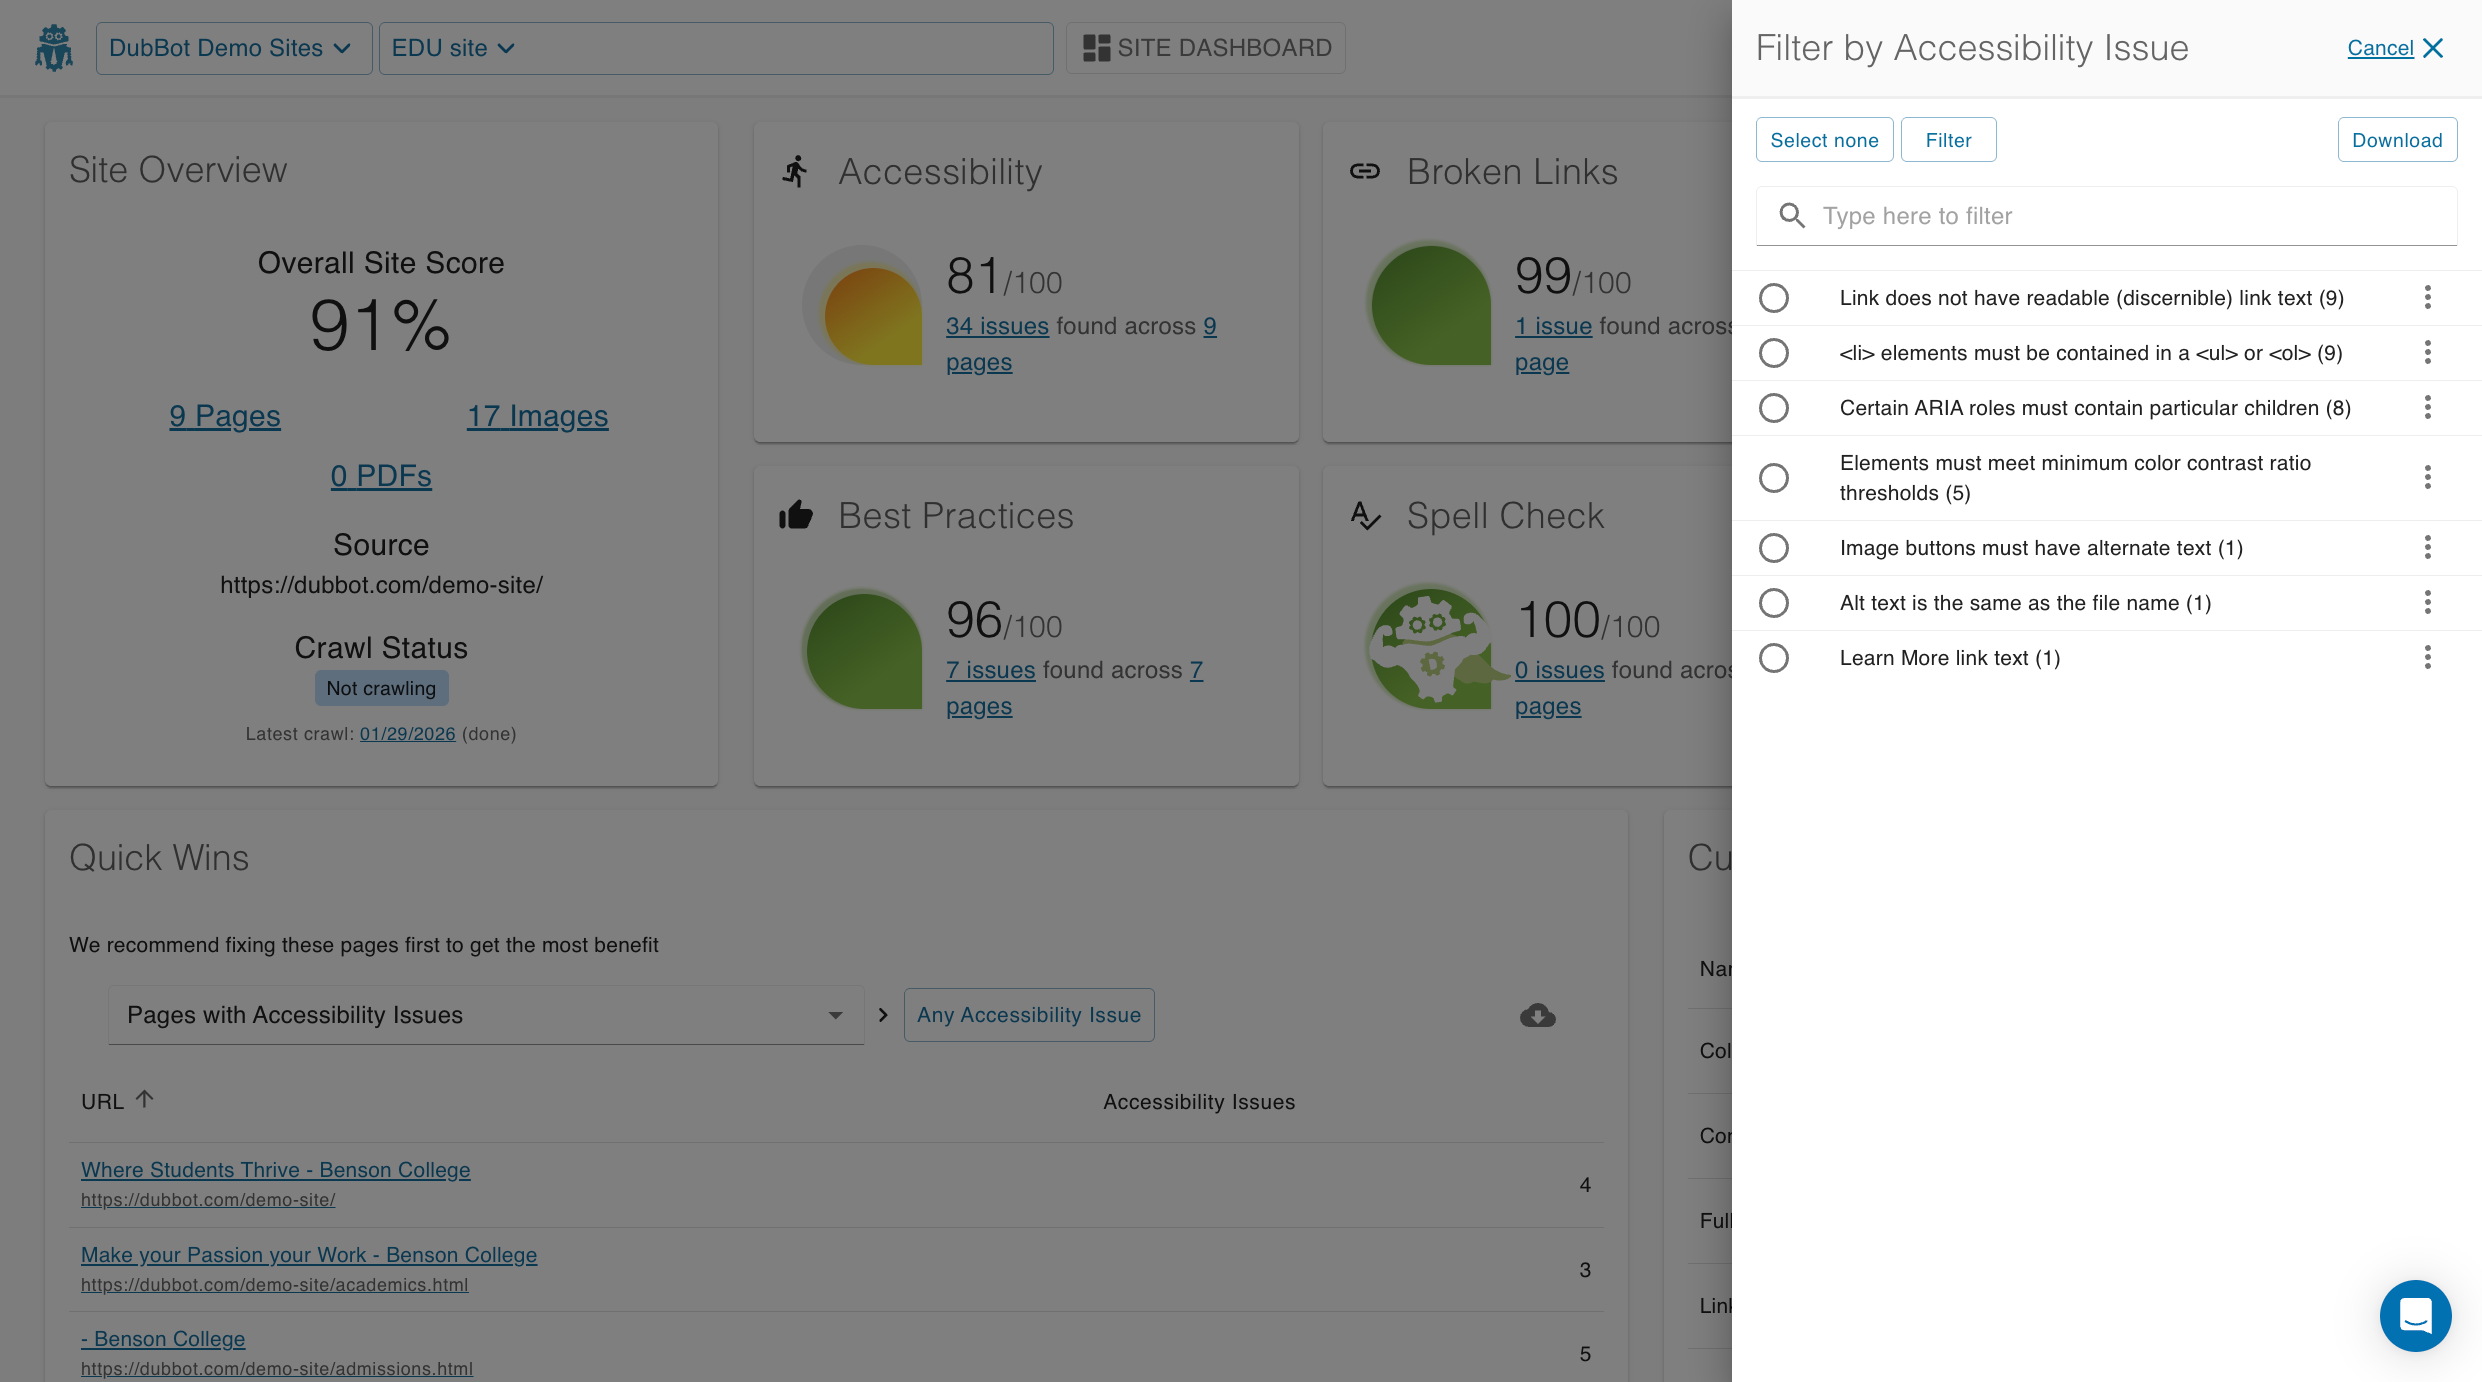Expand the DubBot Demo Sites dropdown
The height and width of the screenshot is (1382, 2482).
click(232, 48)
